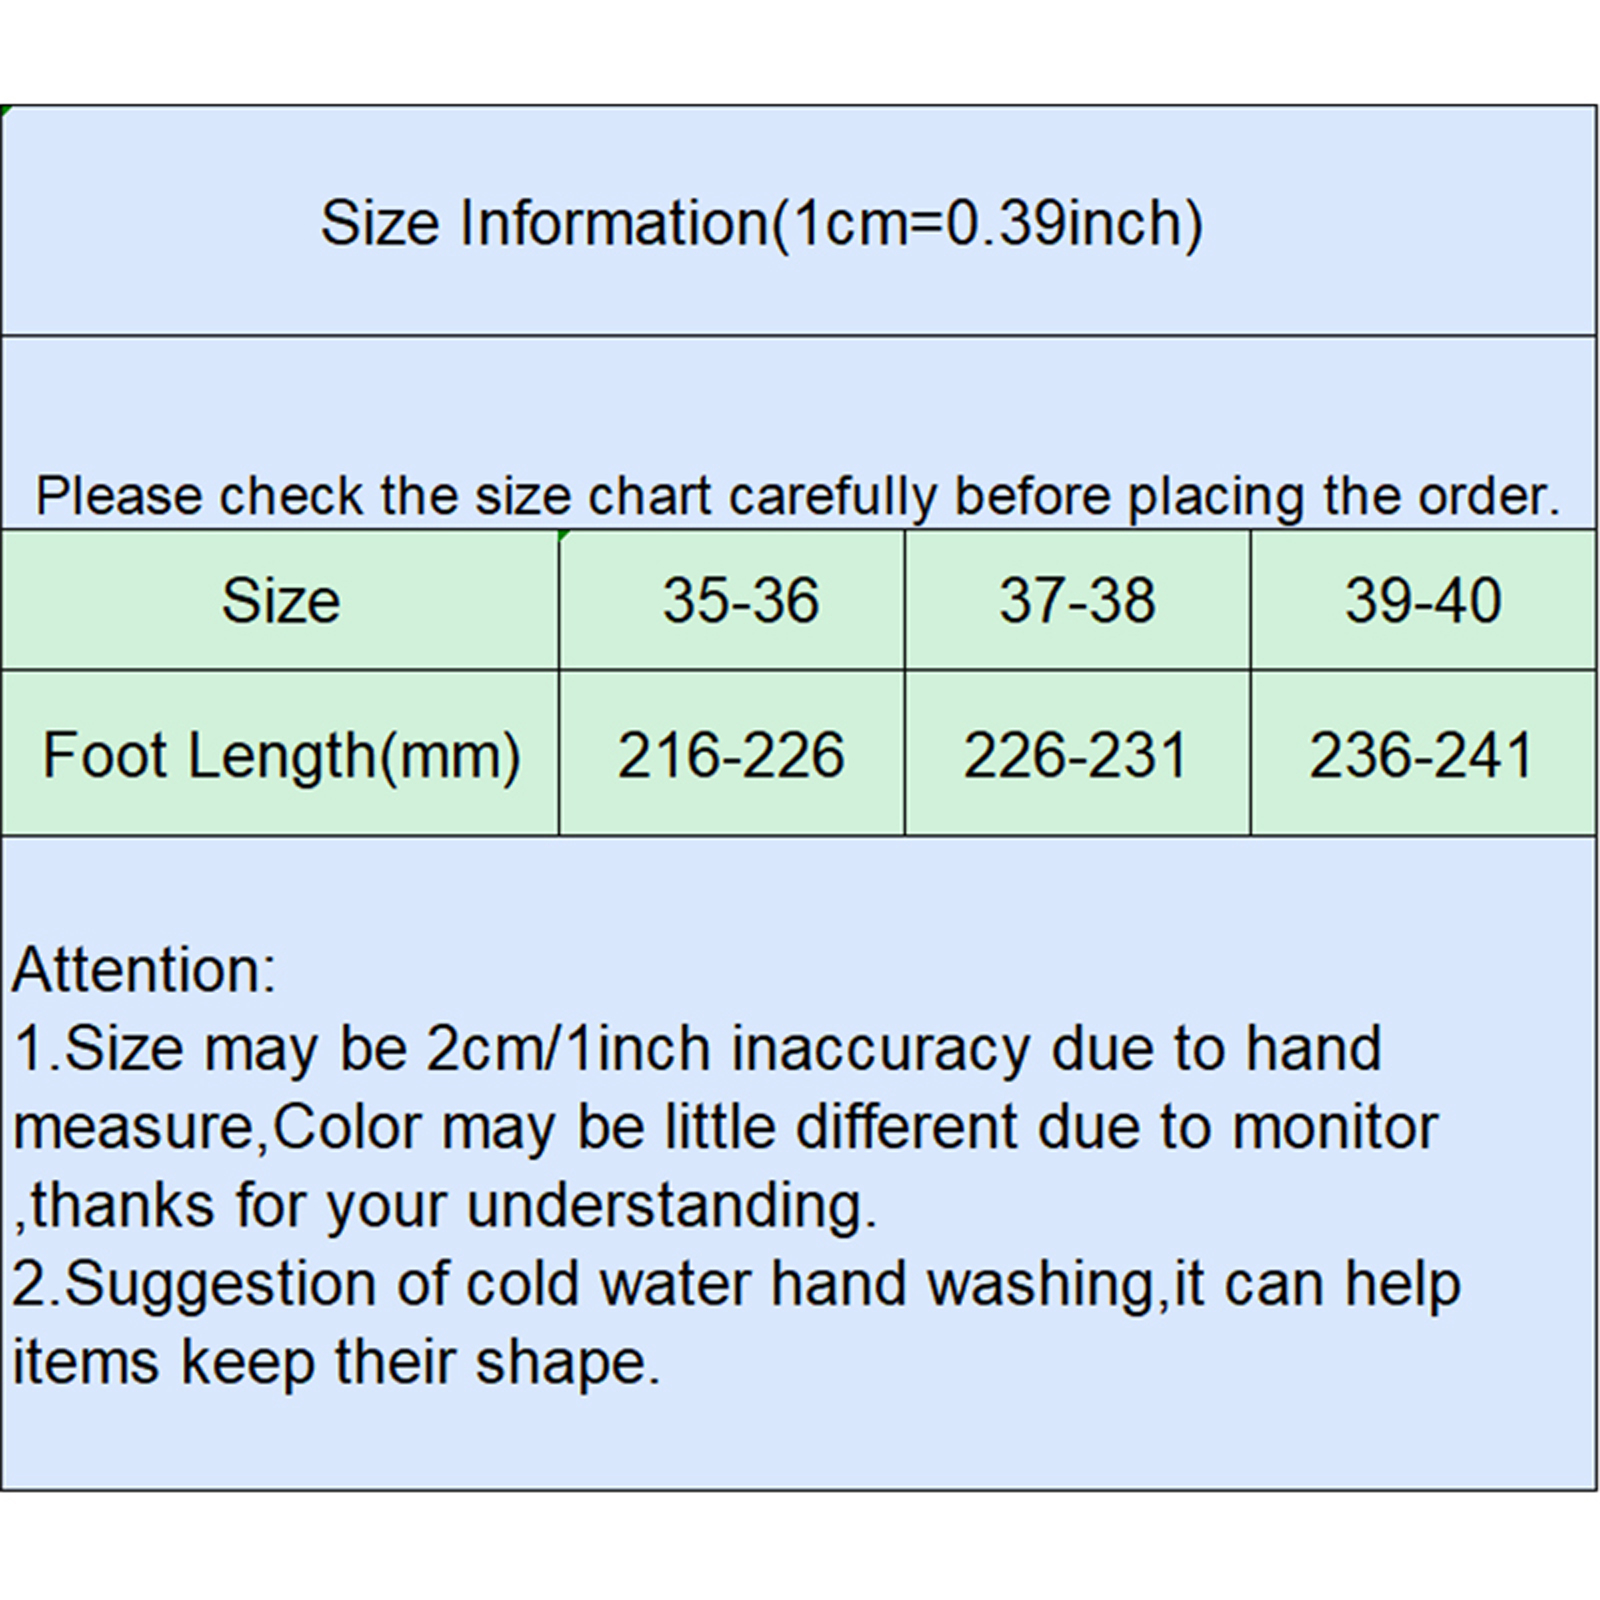
Task: Click the 'items keep their shape' line
Action: 336,1361
